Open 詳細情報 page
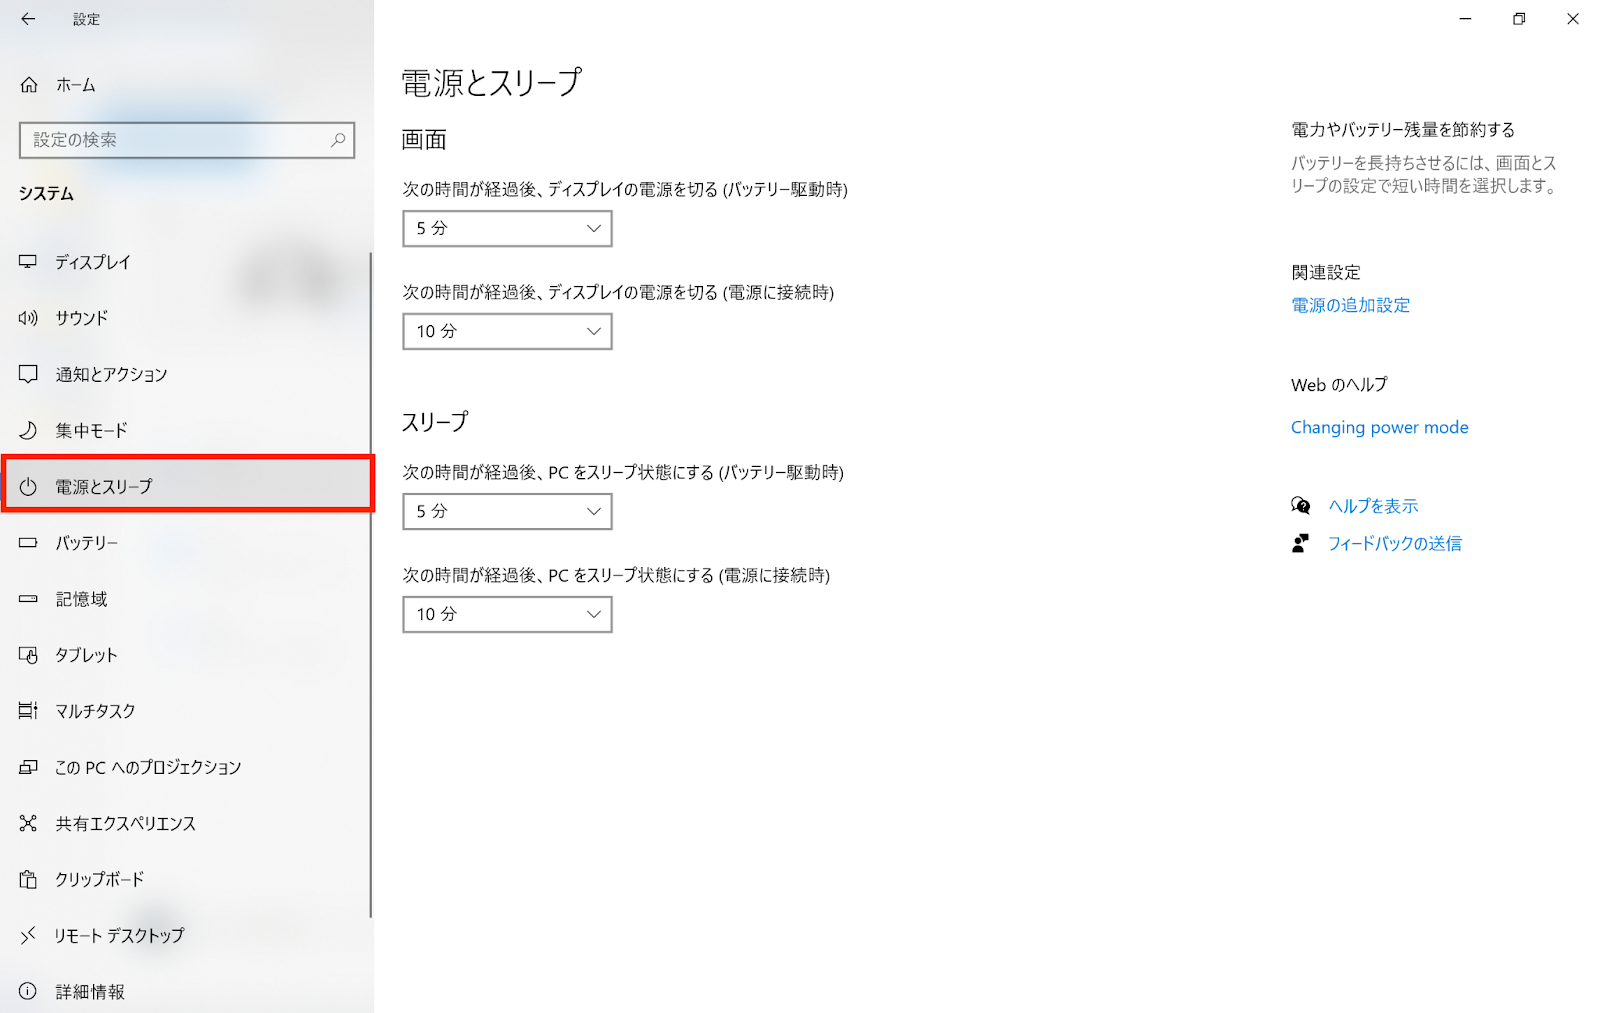This screenshot has width=1600, height=1013. [x=185, y=991]
